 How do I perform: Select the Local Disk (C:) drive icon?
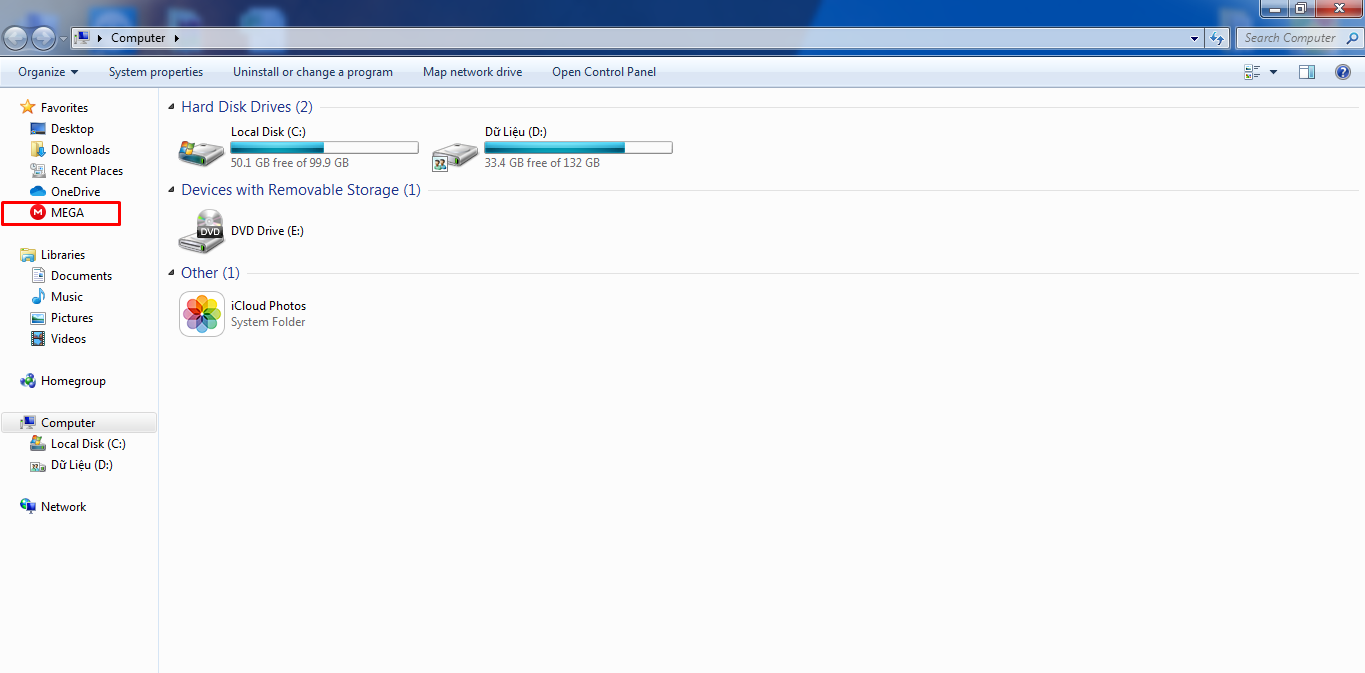(x=202, y=151)
